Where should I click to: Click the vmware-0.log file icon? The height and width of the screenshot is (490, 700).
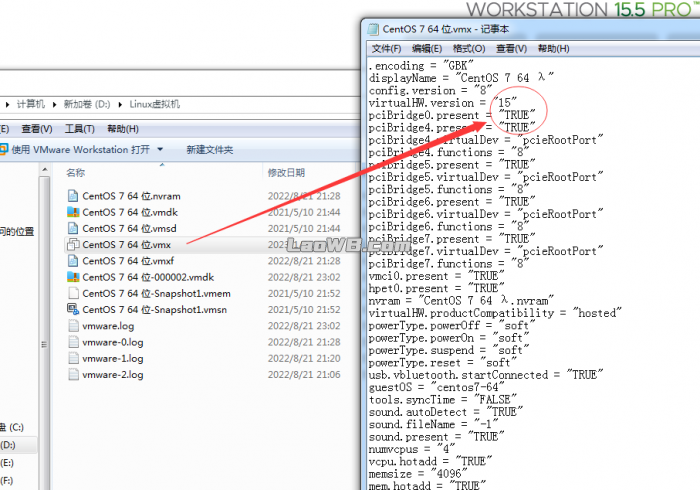click(73, 342)
